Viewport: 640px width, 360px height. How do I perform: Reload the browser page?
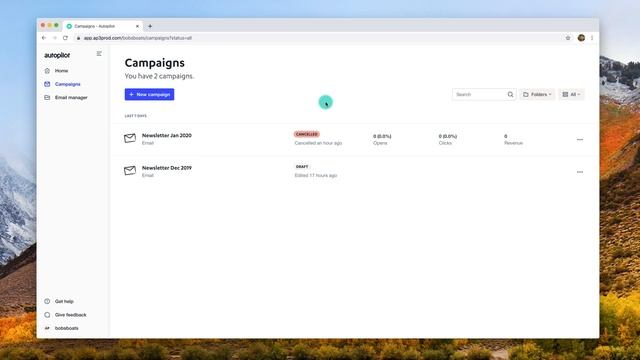coord(65,38)
